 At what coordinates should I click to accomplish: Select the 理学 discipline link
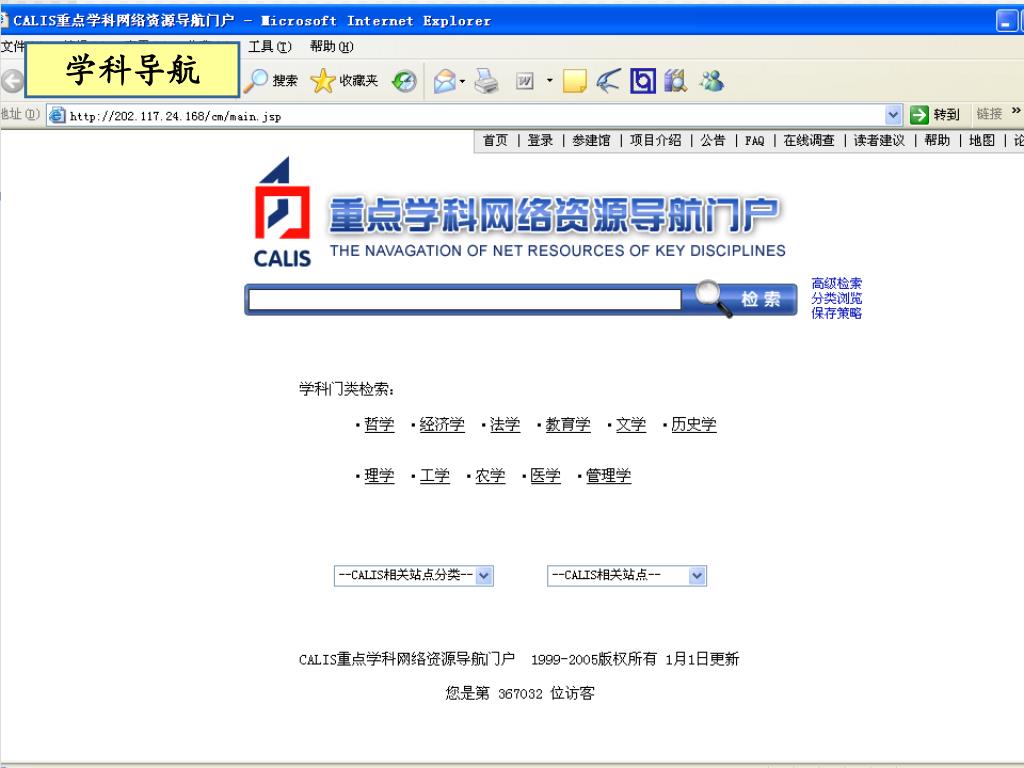coord(379,475)
